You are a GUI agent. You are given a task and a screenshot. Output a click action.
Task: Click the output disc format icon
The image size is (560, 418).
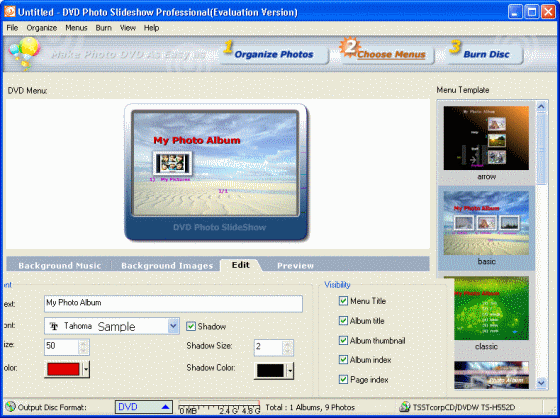(11, 407)
